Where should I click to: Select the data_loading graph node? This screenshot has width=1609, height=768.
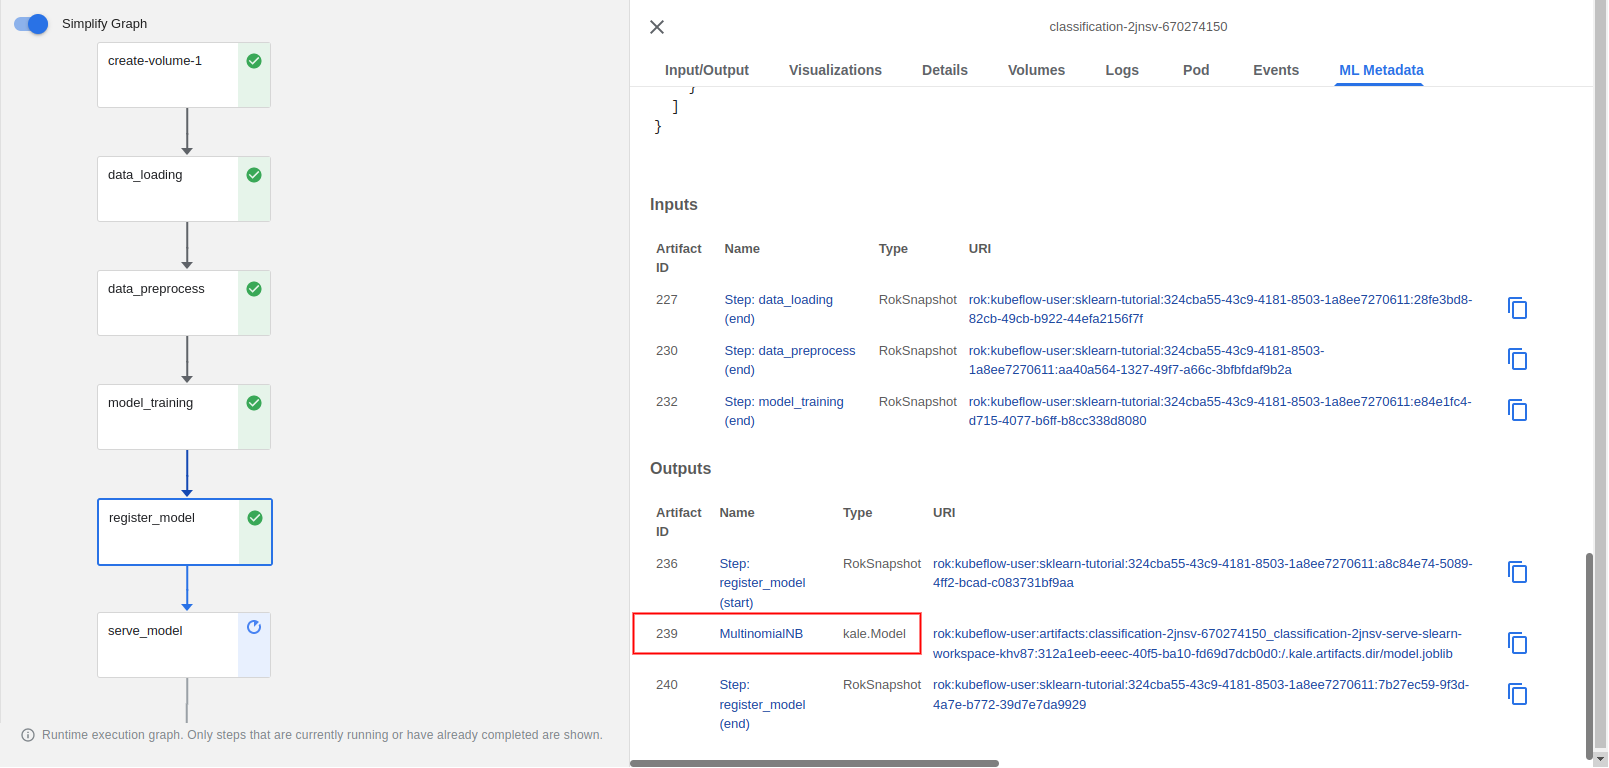[184, 189]
